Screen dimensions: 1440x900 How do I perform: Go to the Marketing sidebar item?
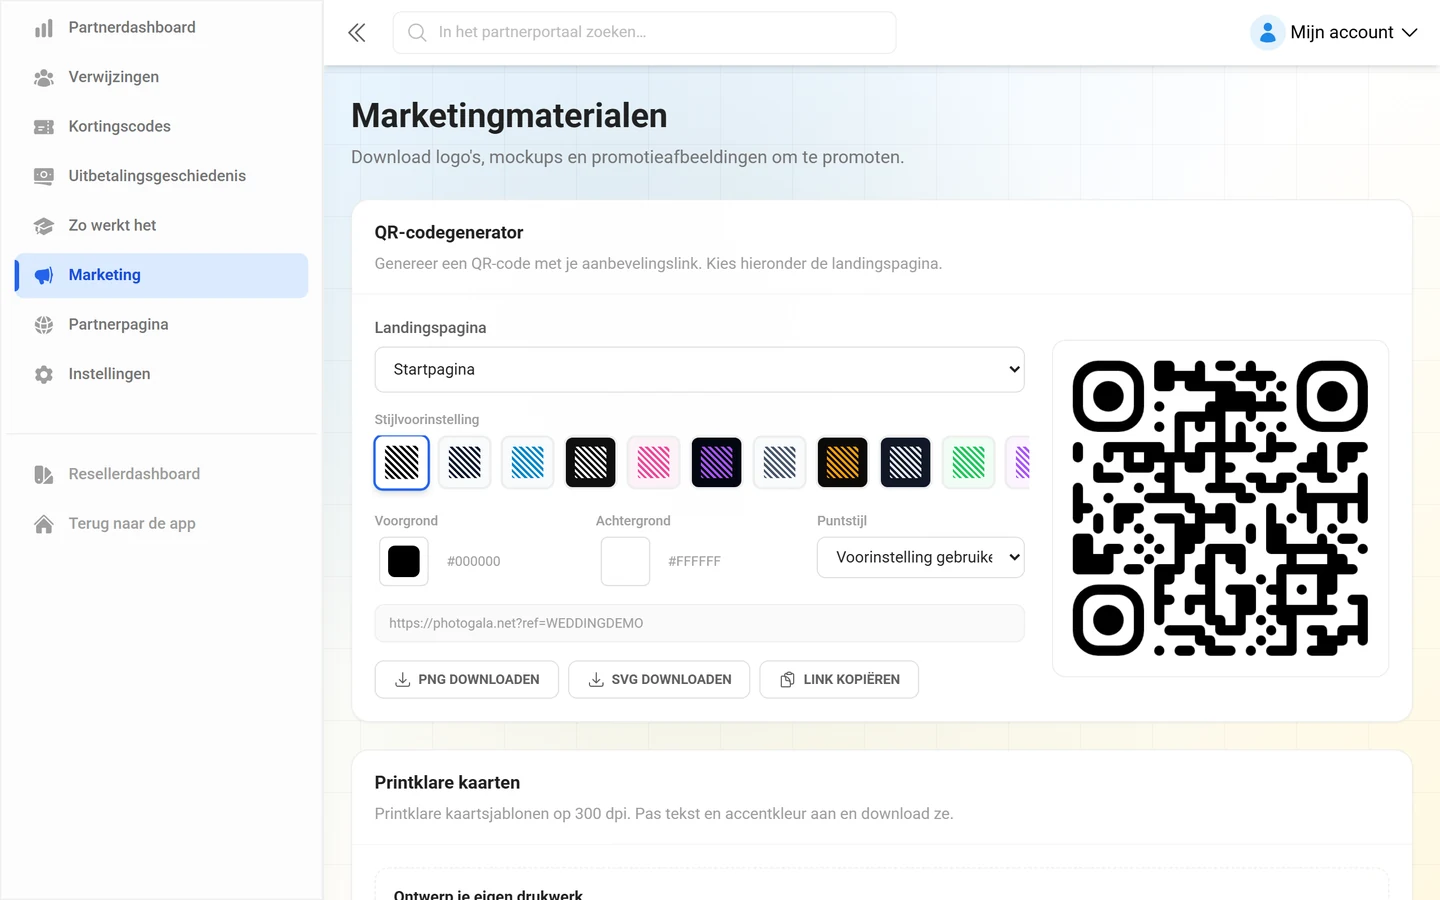tap(162, 275)
